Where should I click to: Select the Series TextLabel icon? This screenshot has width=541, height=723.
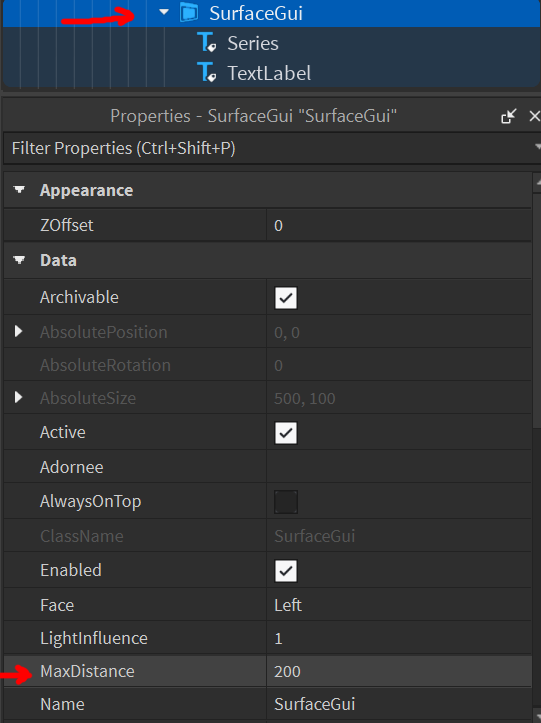206,43
